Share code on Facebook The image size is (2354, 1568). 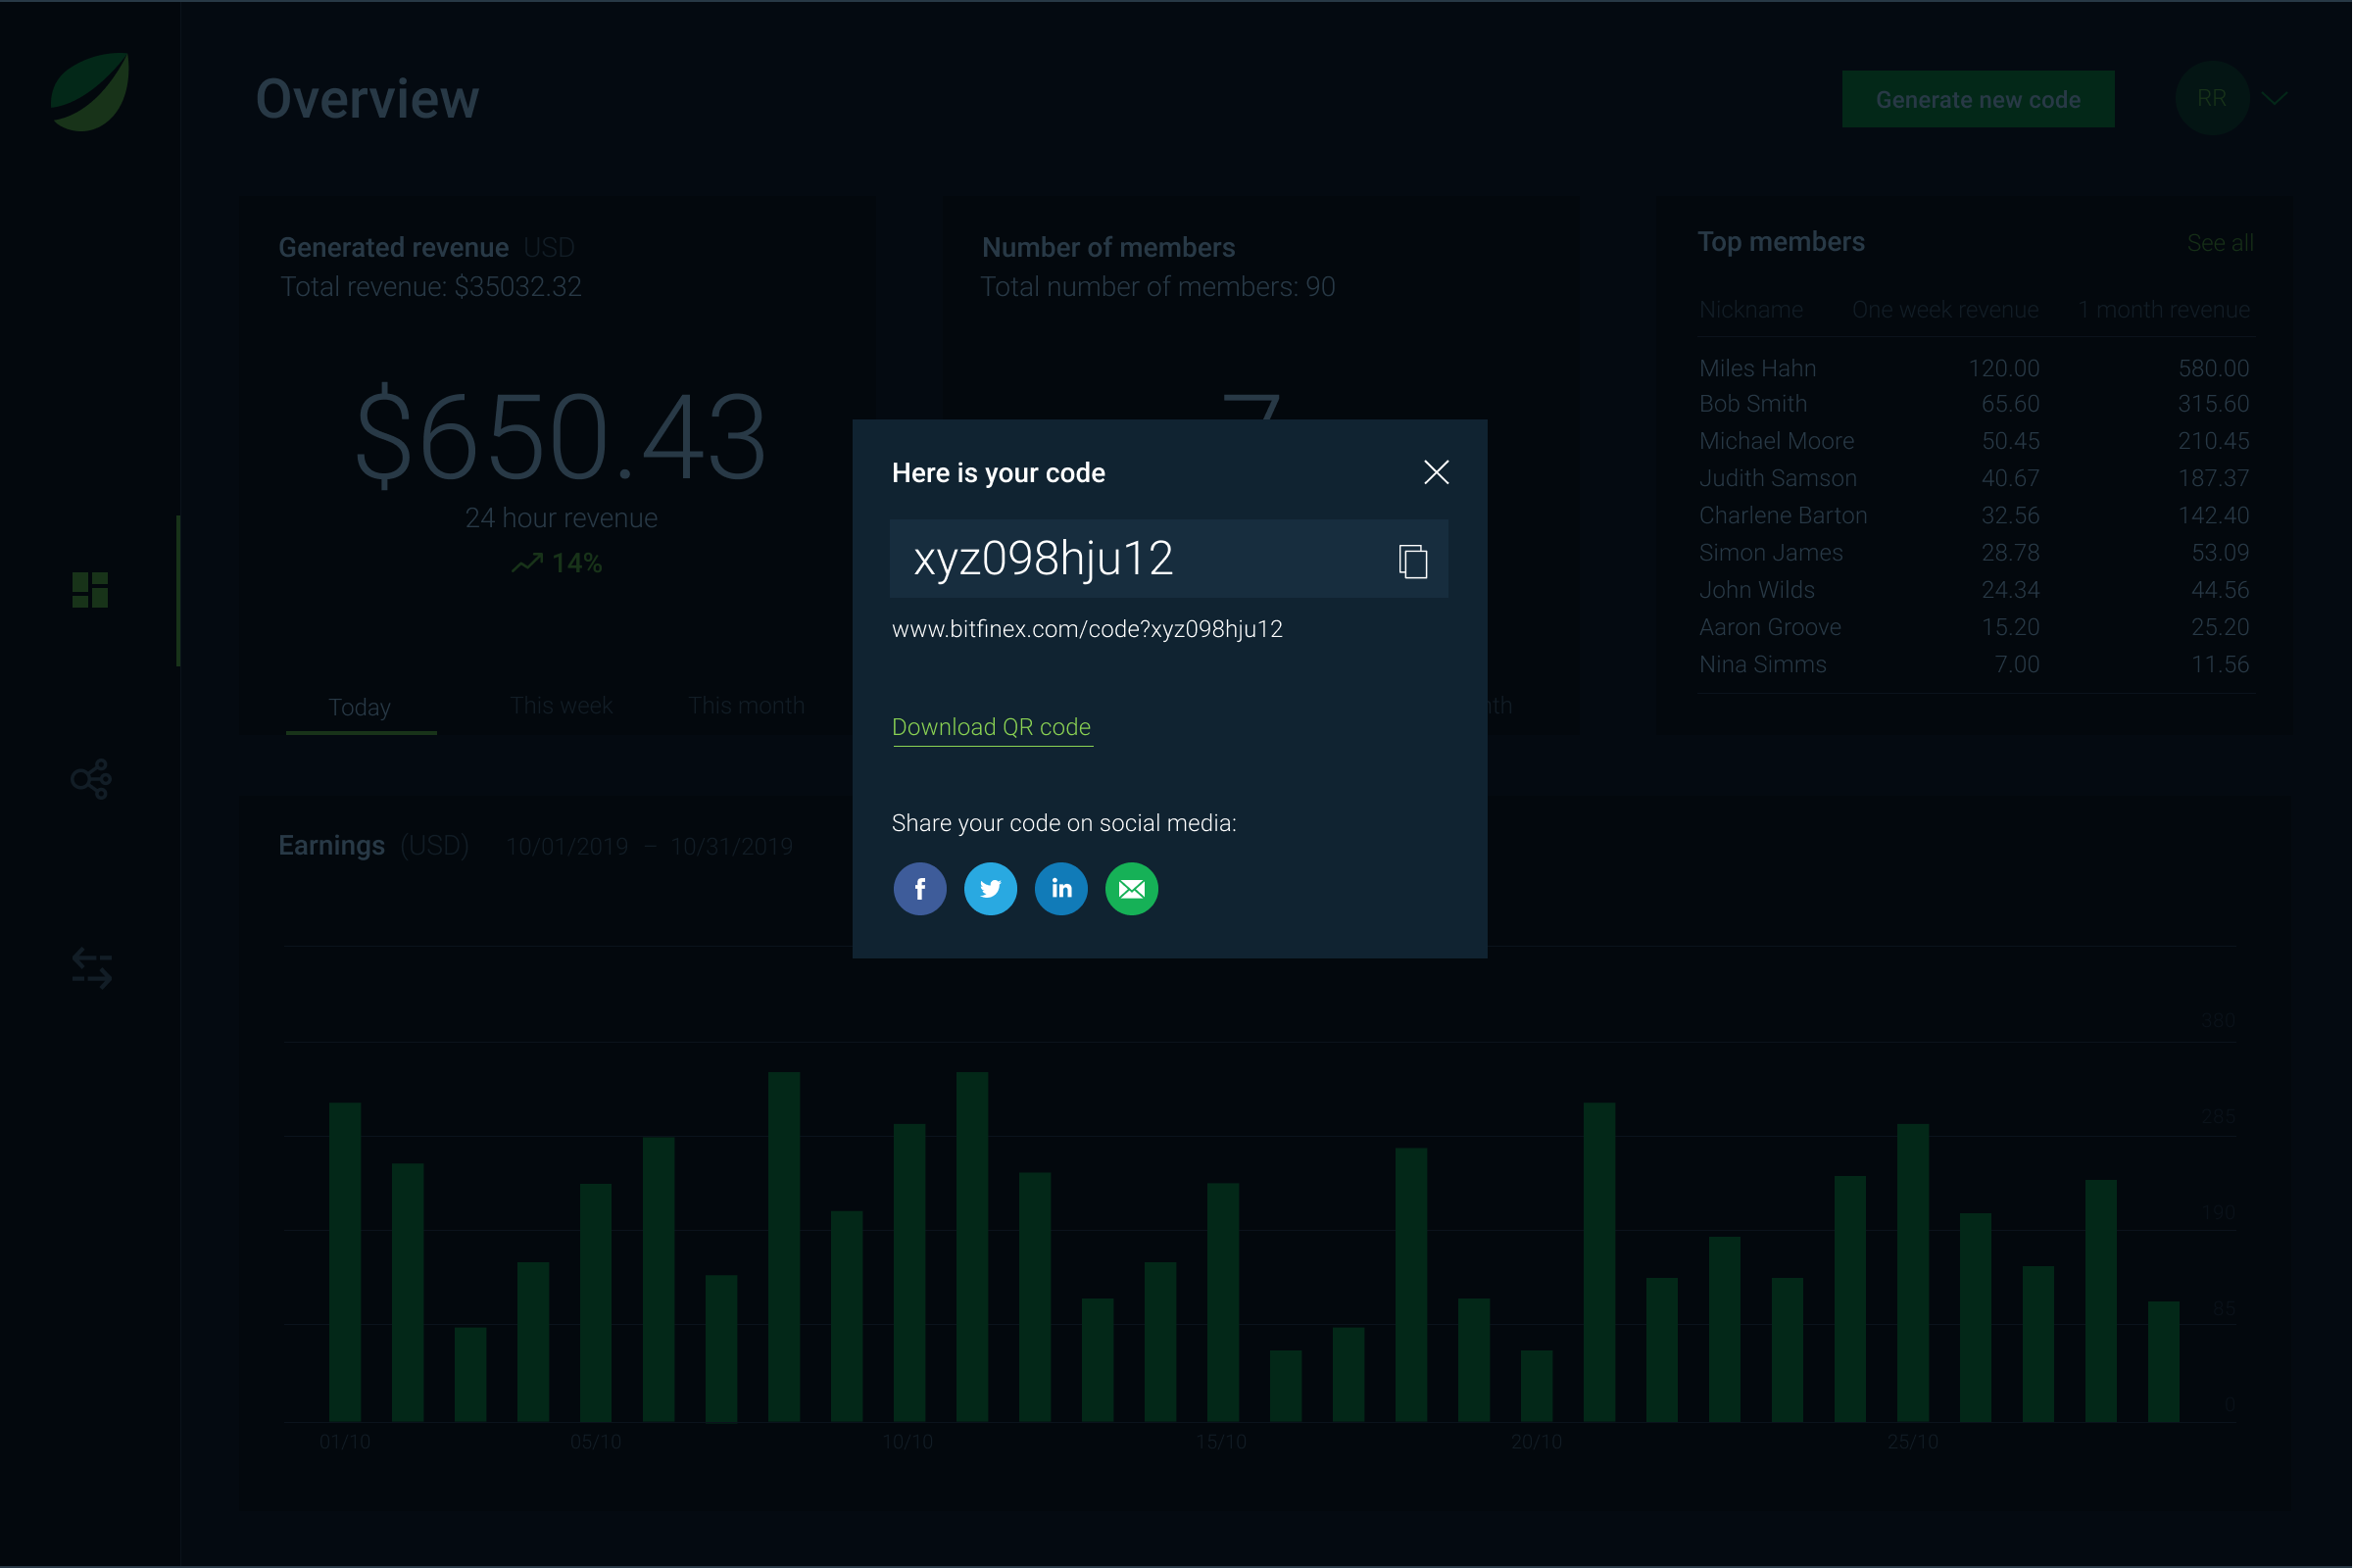point(919,889)
